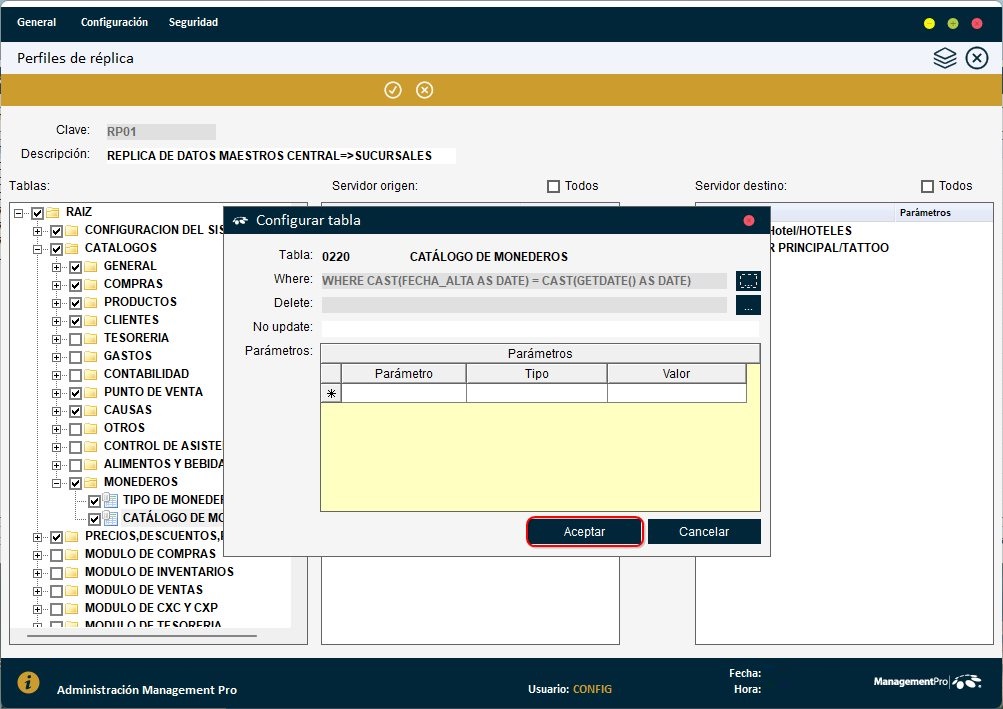The height and width of the screenshot is (709, 1003).
Task: Click the ellipsis button beside the Delete field
Action: pos(749,304)
